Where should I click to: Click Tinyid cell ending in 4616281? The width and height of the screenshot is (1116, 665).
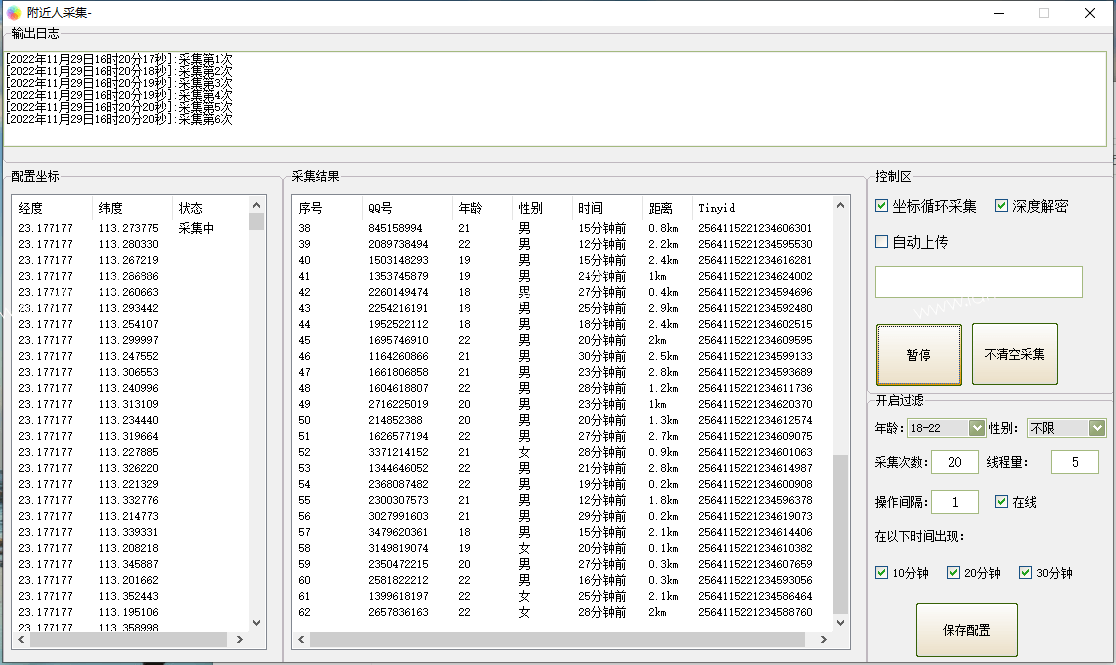pos(755,260)
